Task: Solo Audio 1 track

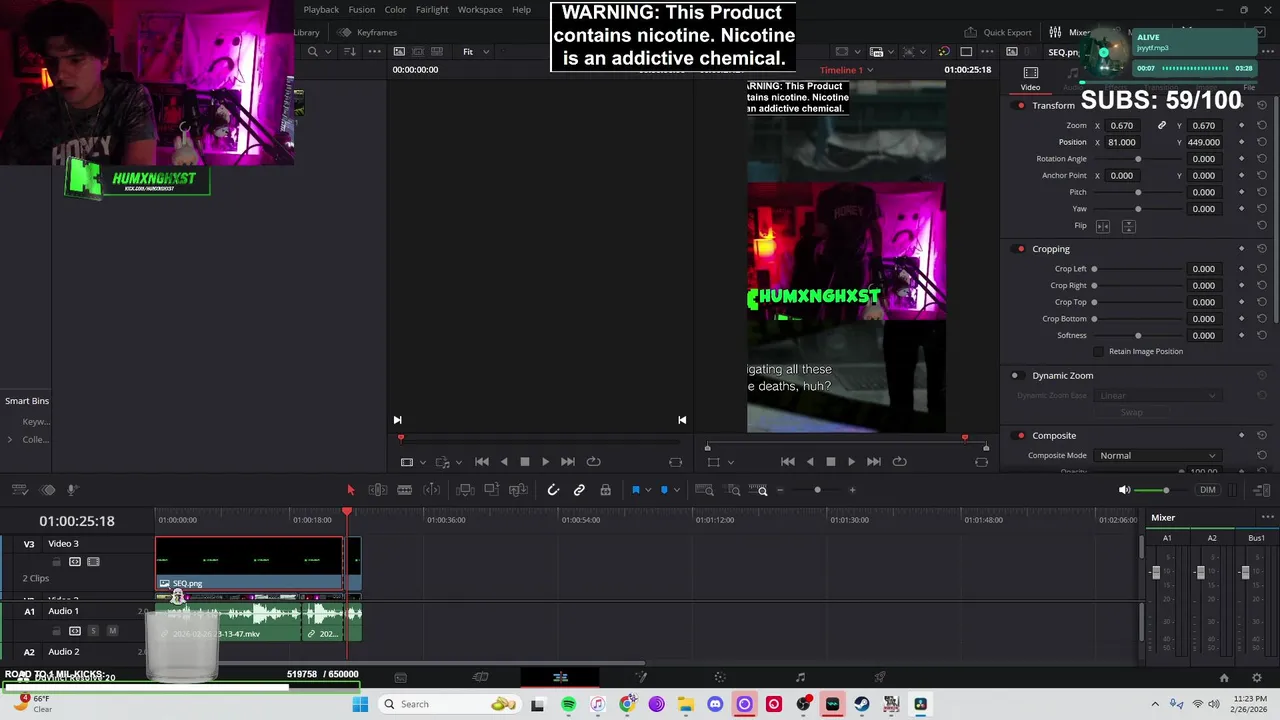Action: [93, 631]
